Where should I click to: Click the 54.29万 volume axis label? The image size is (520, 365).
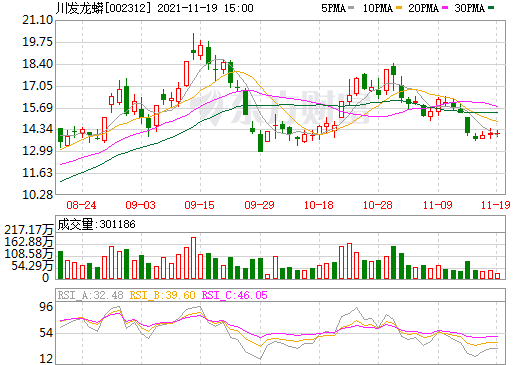32,266
